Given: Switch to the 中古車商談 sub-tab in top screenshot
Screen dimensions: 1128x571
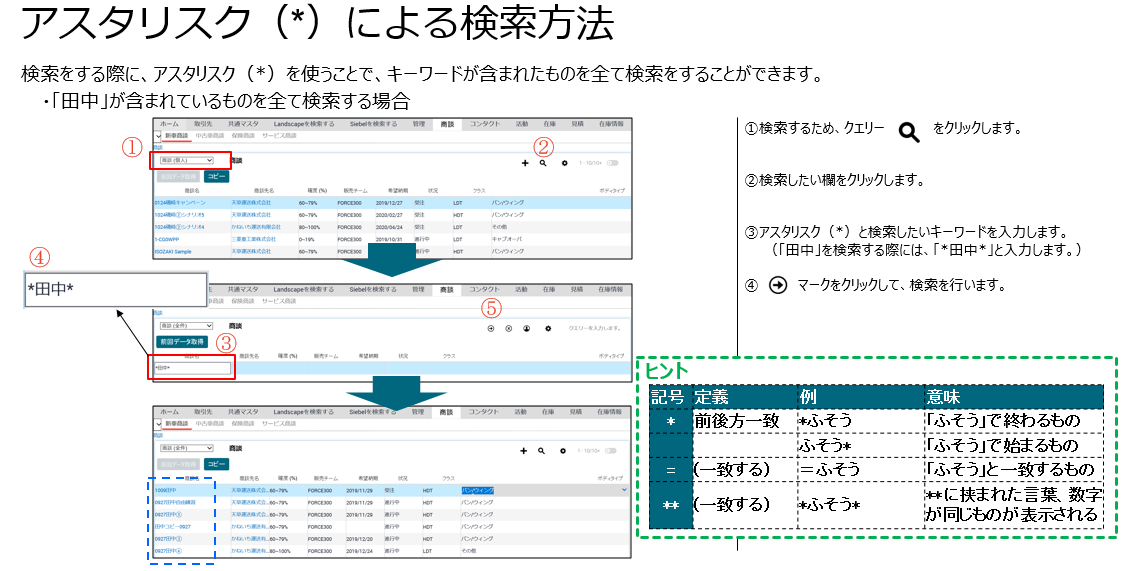Looking at the screenshot, I should pos(210,135).
